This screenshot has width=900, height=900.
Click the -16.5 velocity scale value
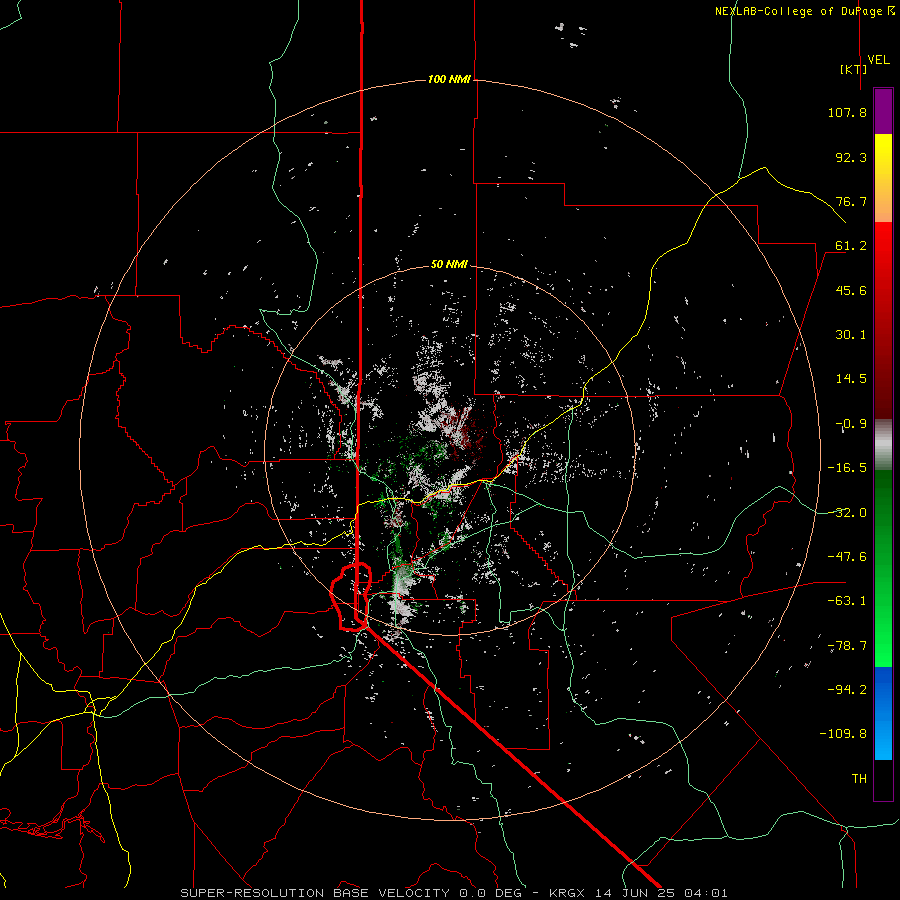click(x=847, y=468)
